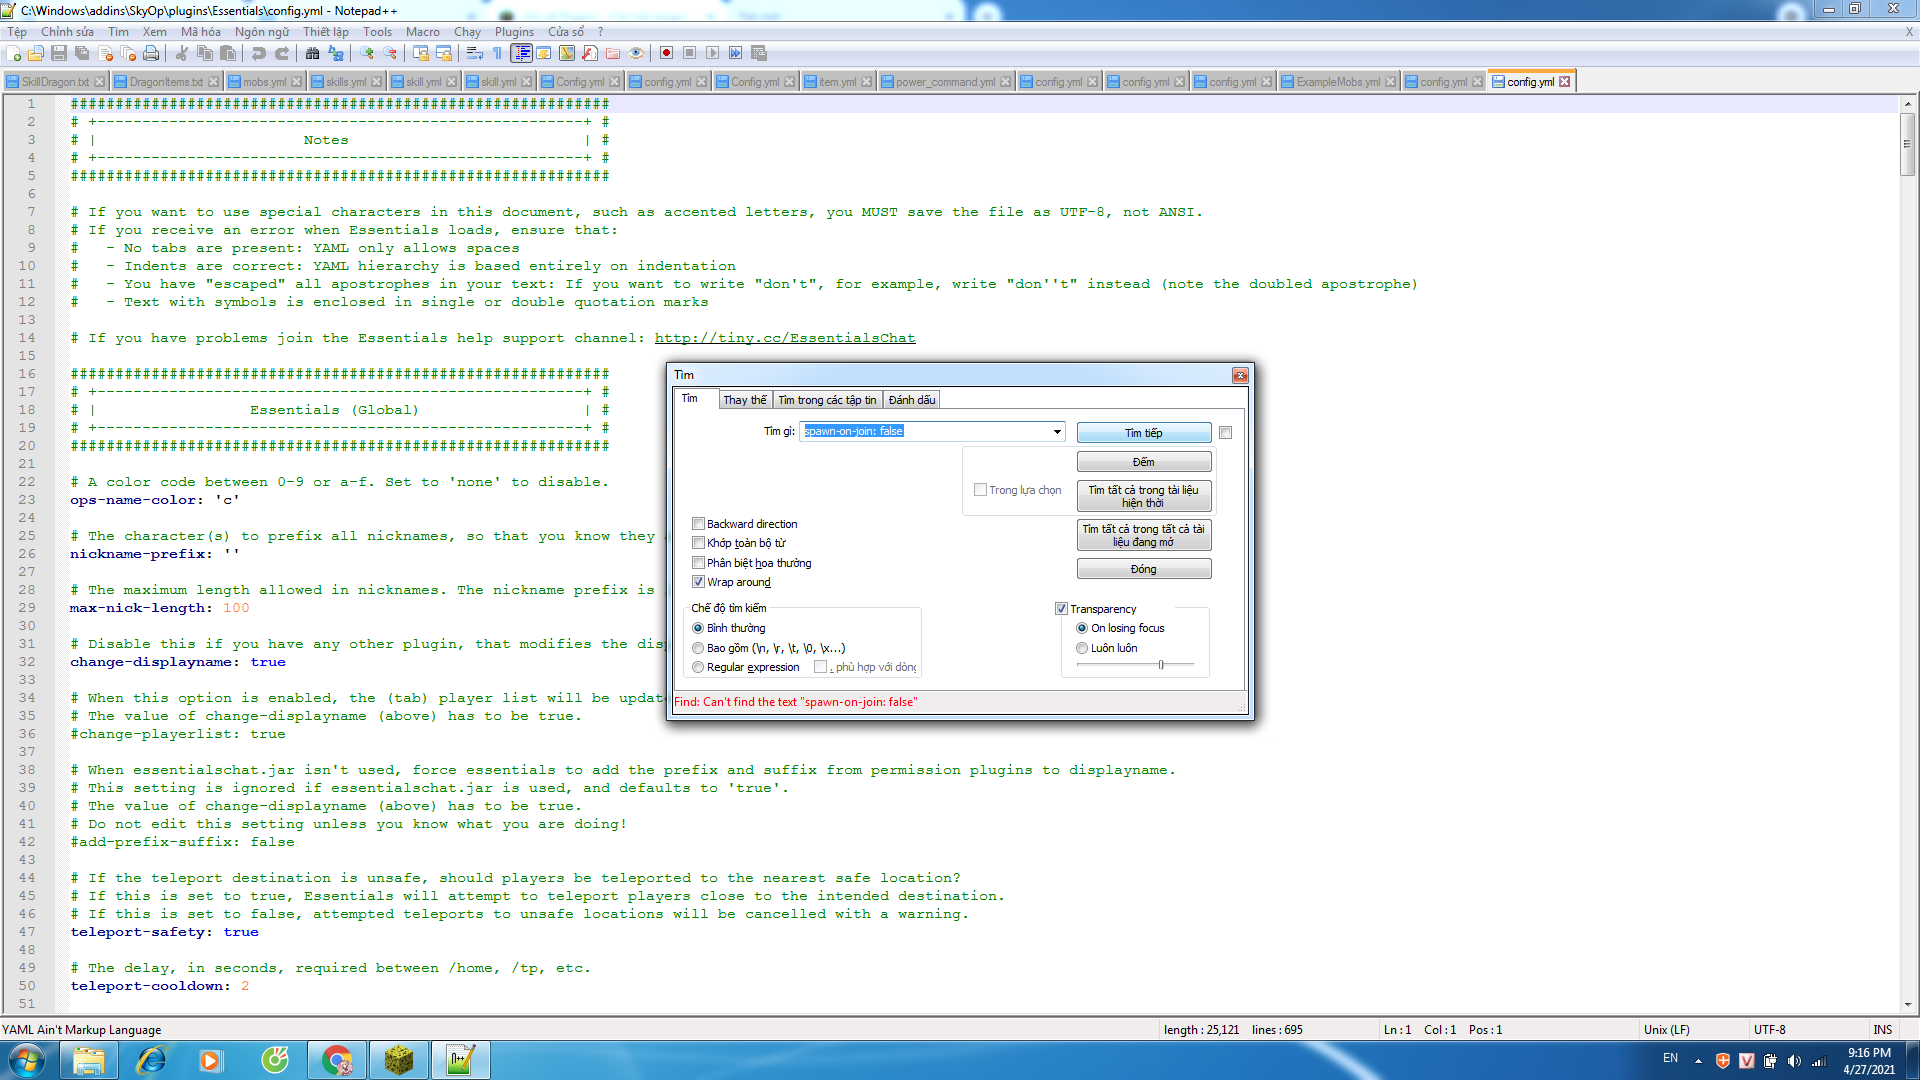Open the Plugins menu

514,32
